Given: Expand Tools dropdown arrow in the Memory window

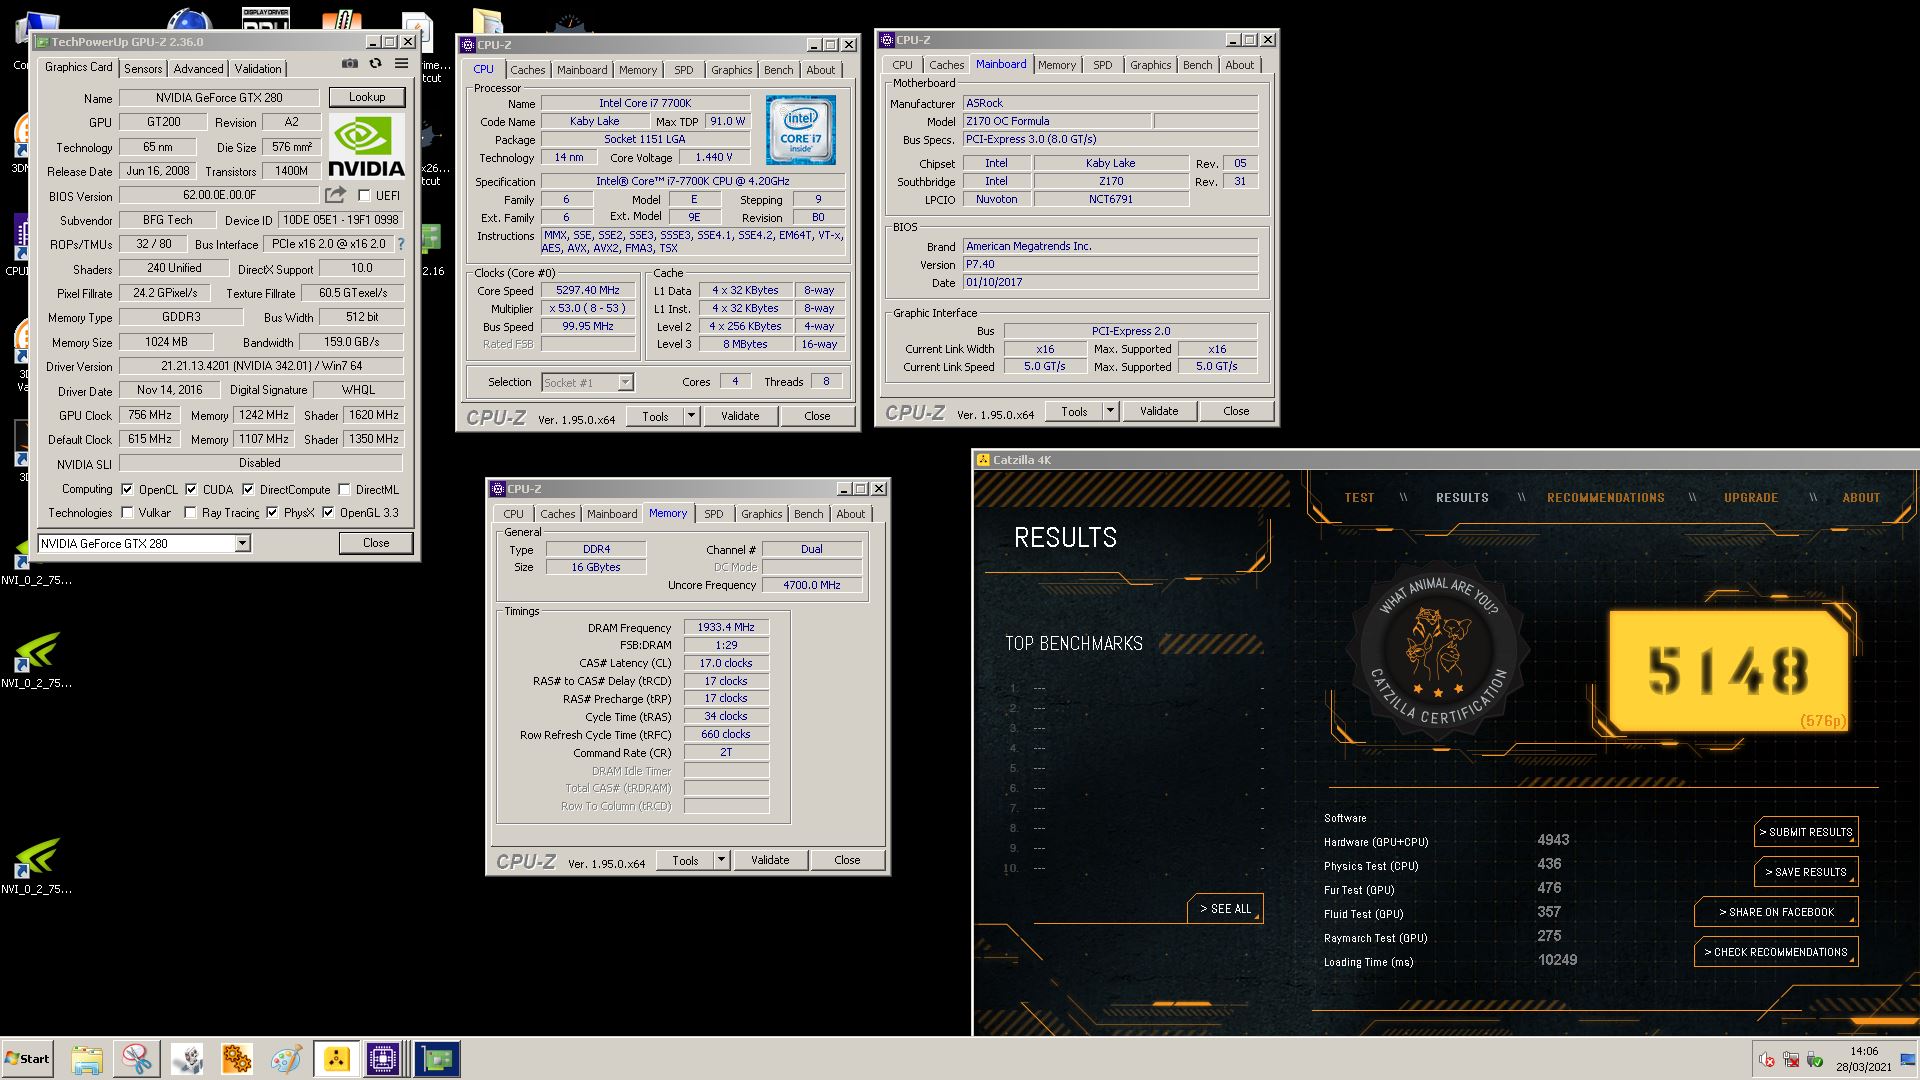Looking at the screenshot, I should click(x=721, y=860).
